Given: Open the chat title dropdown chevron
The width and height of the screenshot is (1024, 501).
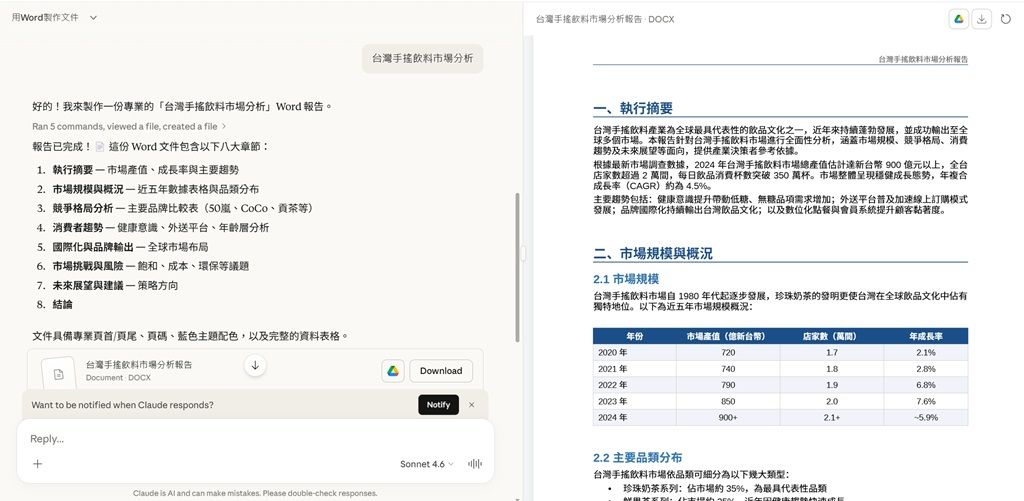Looking at the screenshot, I should [x=93, y=18].
